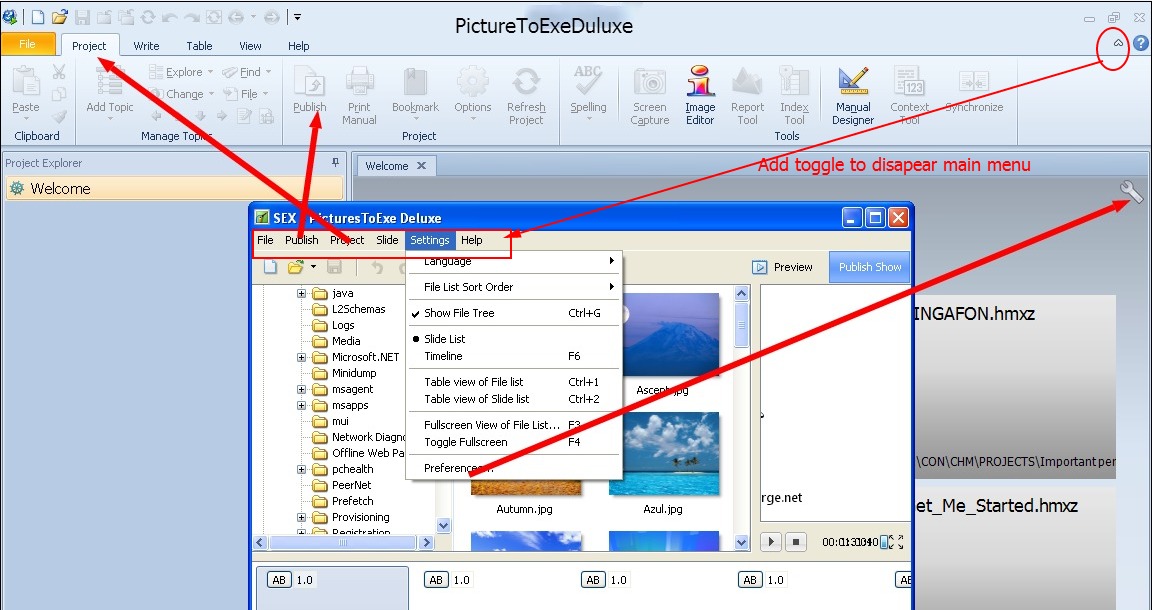Image resolution: width=1152 pixels, height=610 pixels.
Task: Click the Help question mark icon
Action: [x=1140, y=44]
